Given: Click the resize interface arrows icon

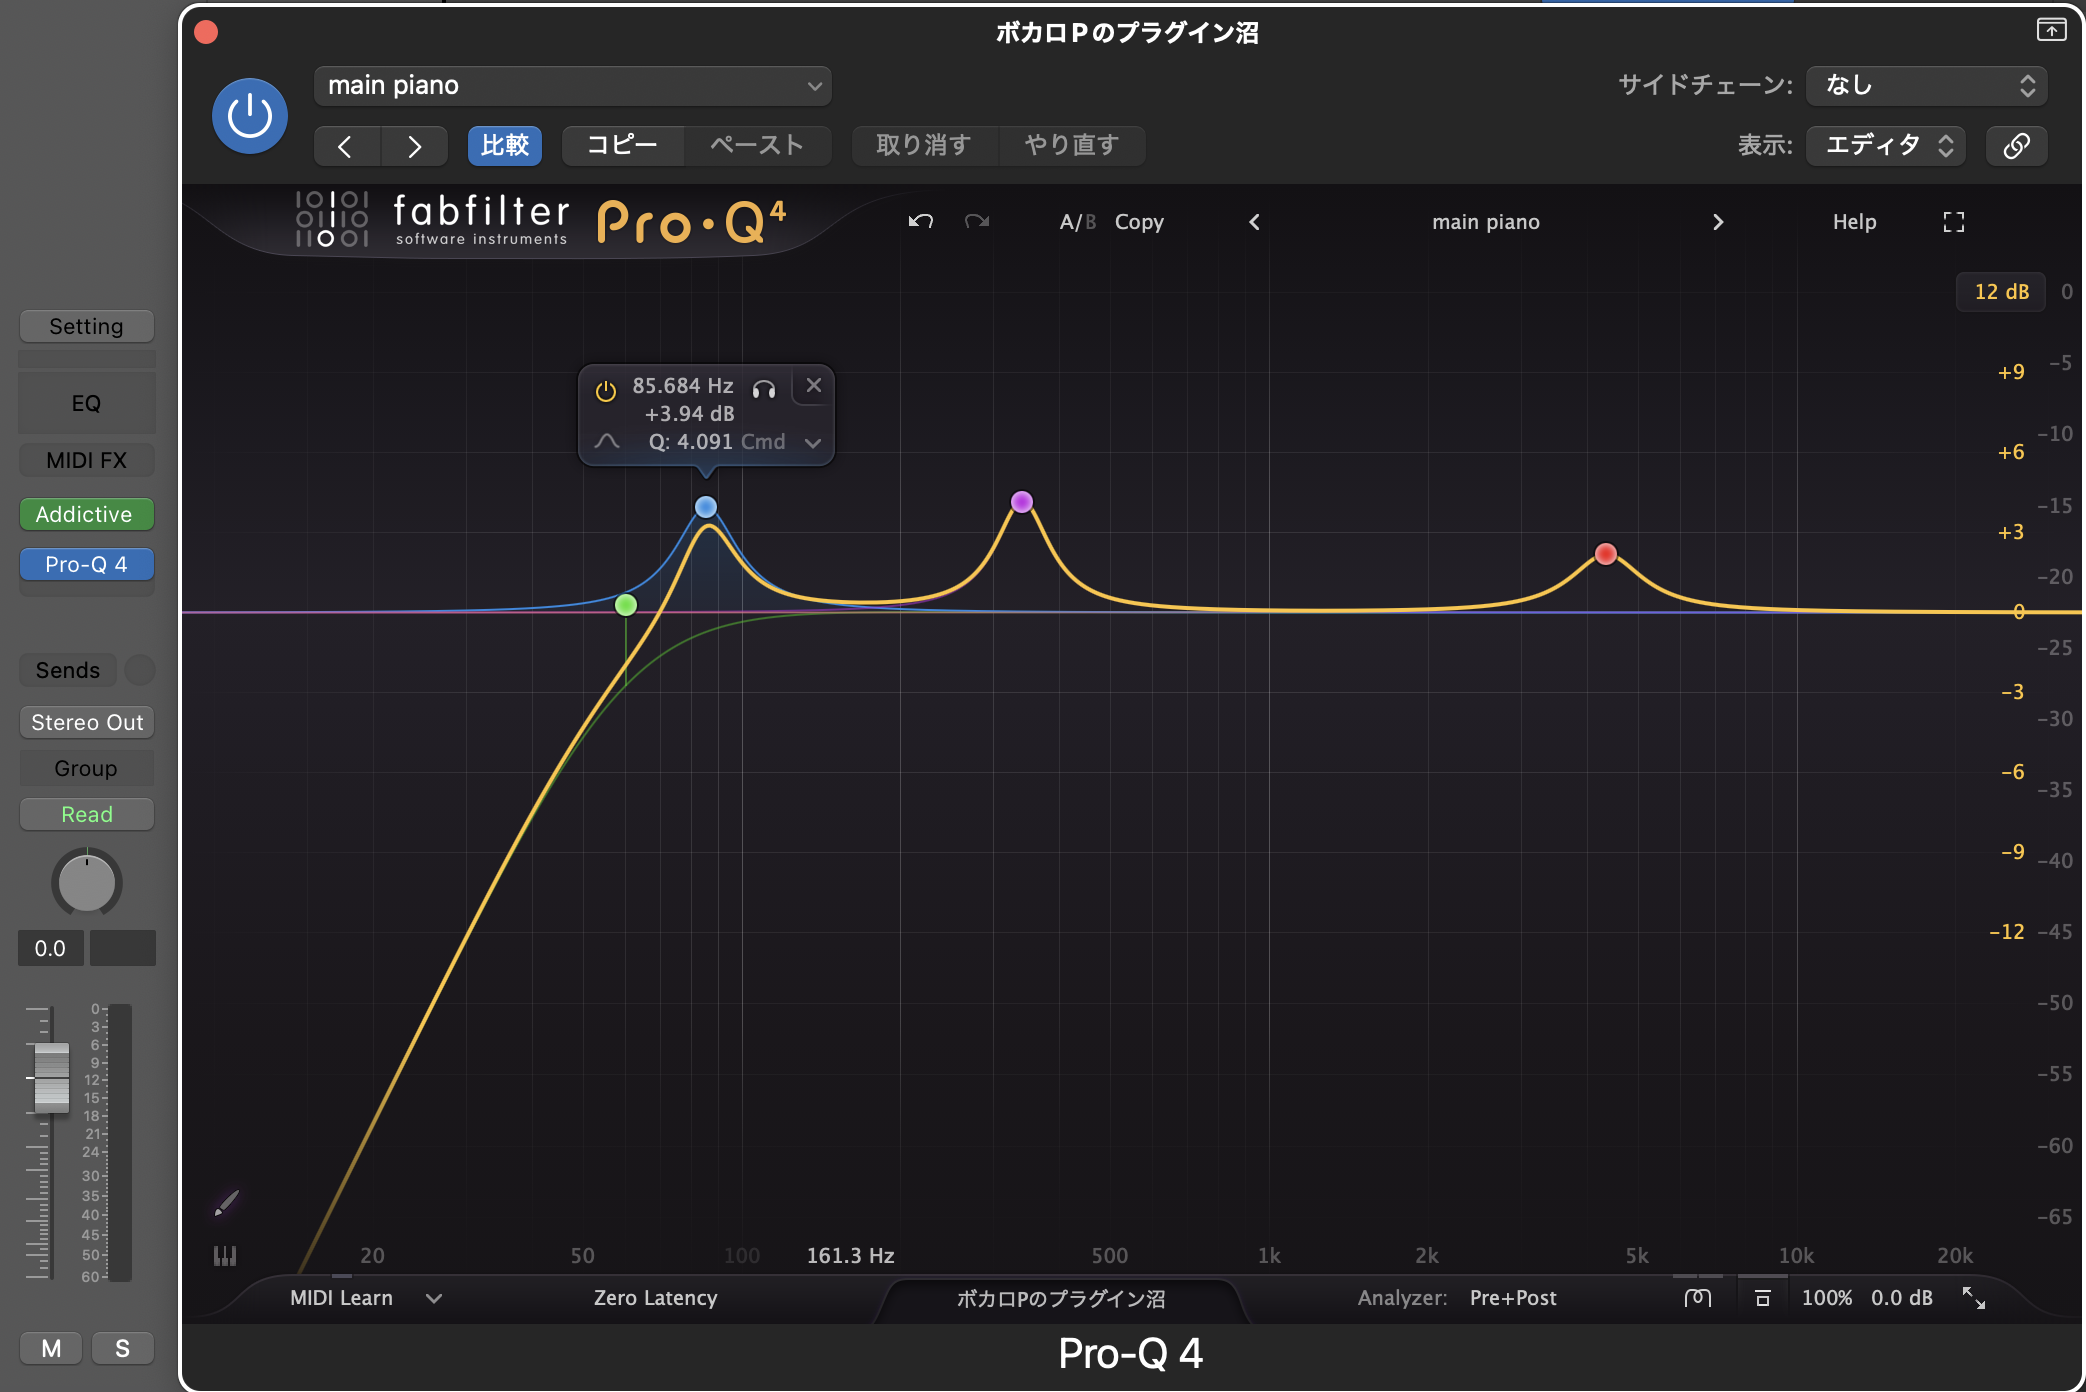Looking at the screenshot, I should [1974, 1298].
